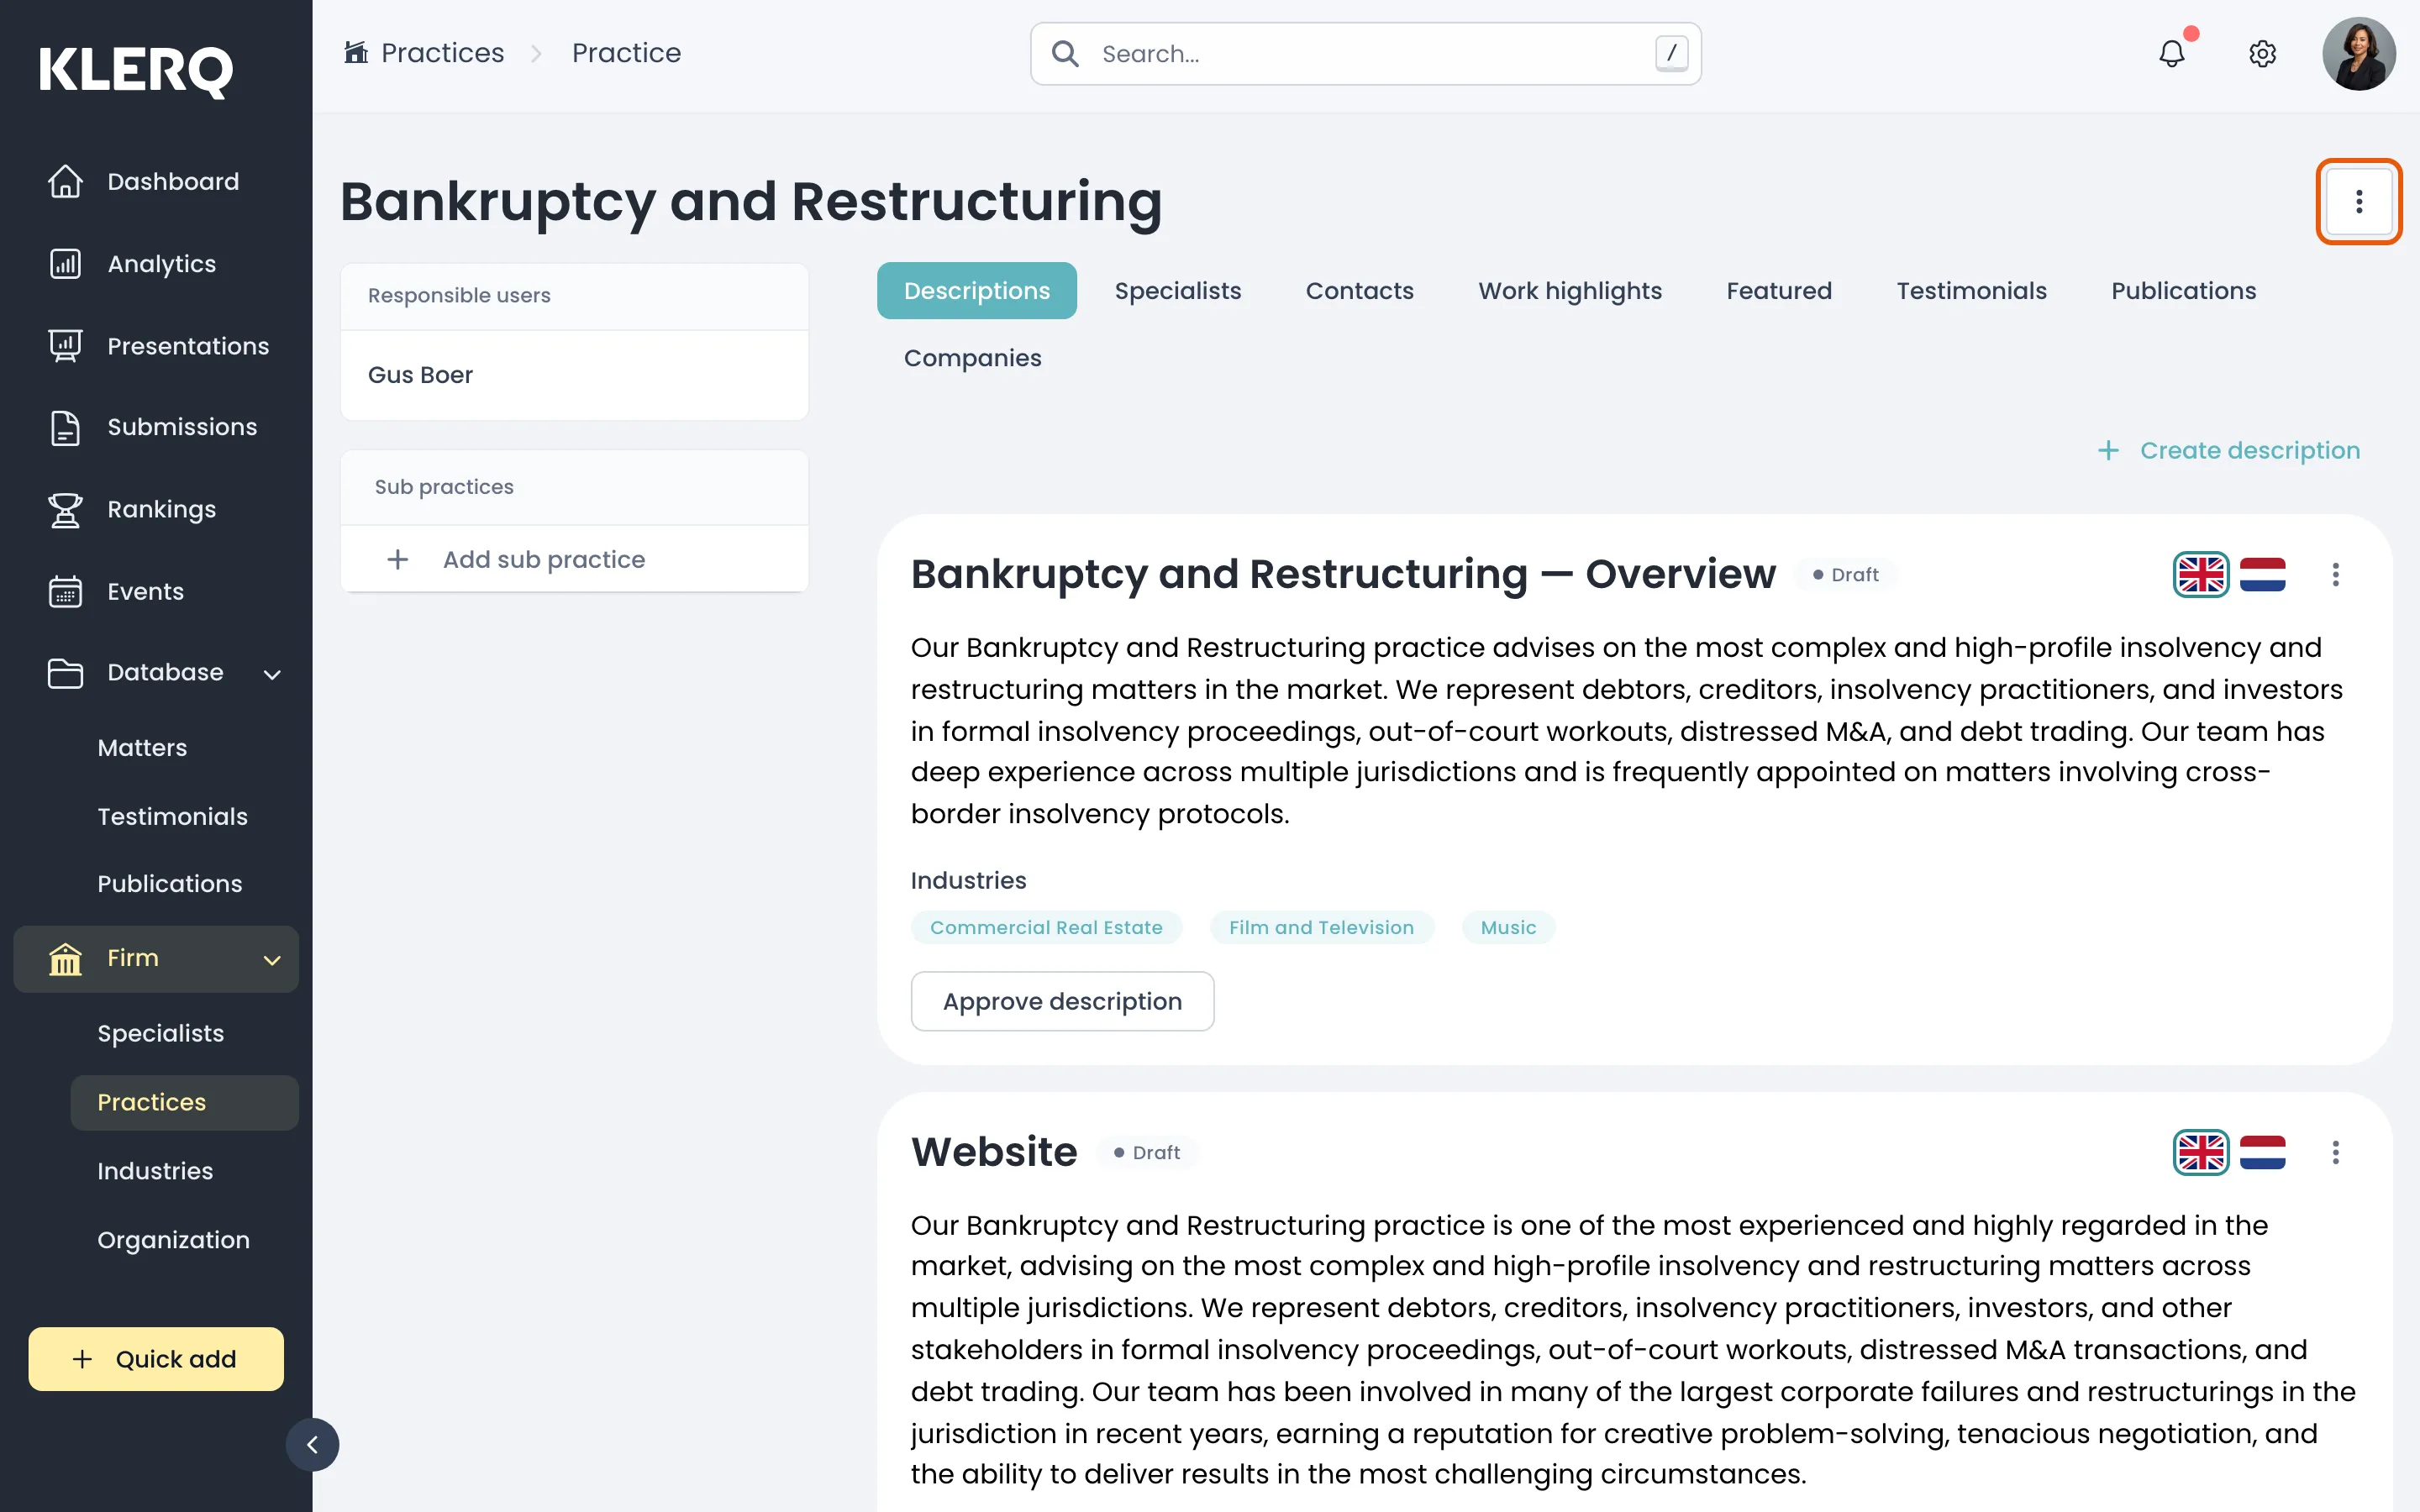Screen dimensions: 2420x1512
Task: Click the Presentations board icon
Action: click(65, 346)
